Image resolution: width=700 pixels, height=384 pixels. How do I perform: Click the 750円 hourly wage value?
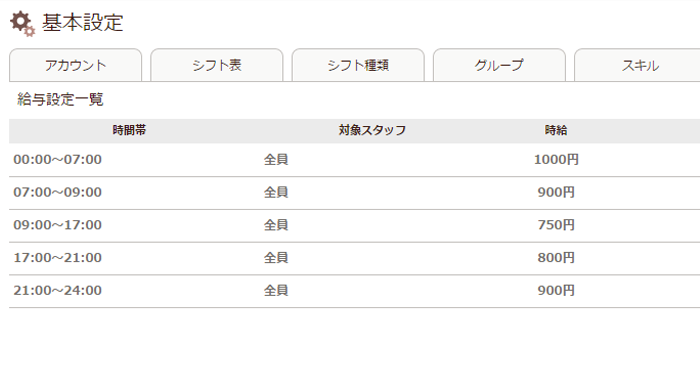pyautogui.click(x=556, y=225)
